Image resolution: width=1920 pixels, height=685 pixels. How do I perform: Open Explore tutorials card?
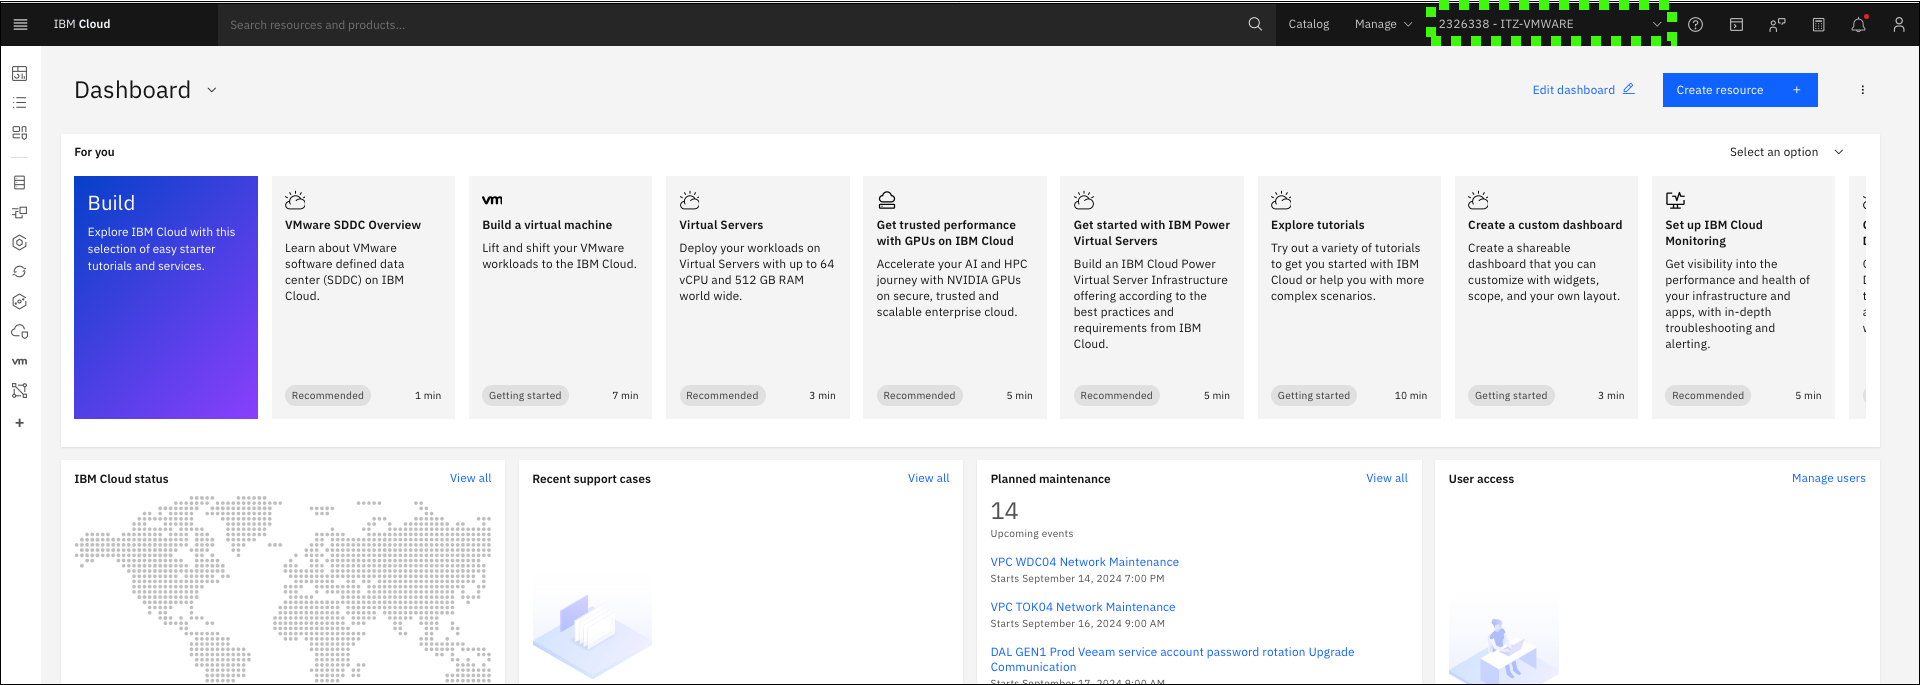(x=1349, y=297)
